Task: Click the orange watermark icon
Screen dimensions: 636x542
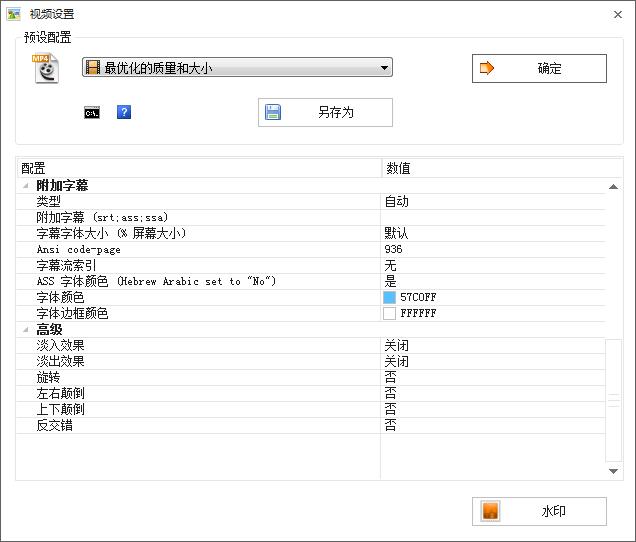Action: [490, 511]
